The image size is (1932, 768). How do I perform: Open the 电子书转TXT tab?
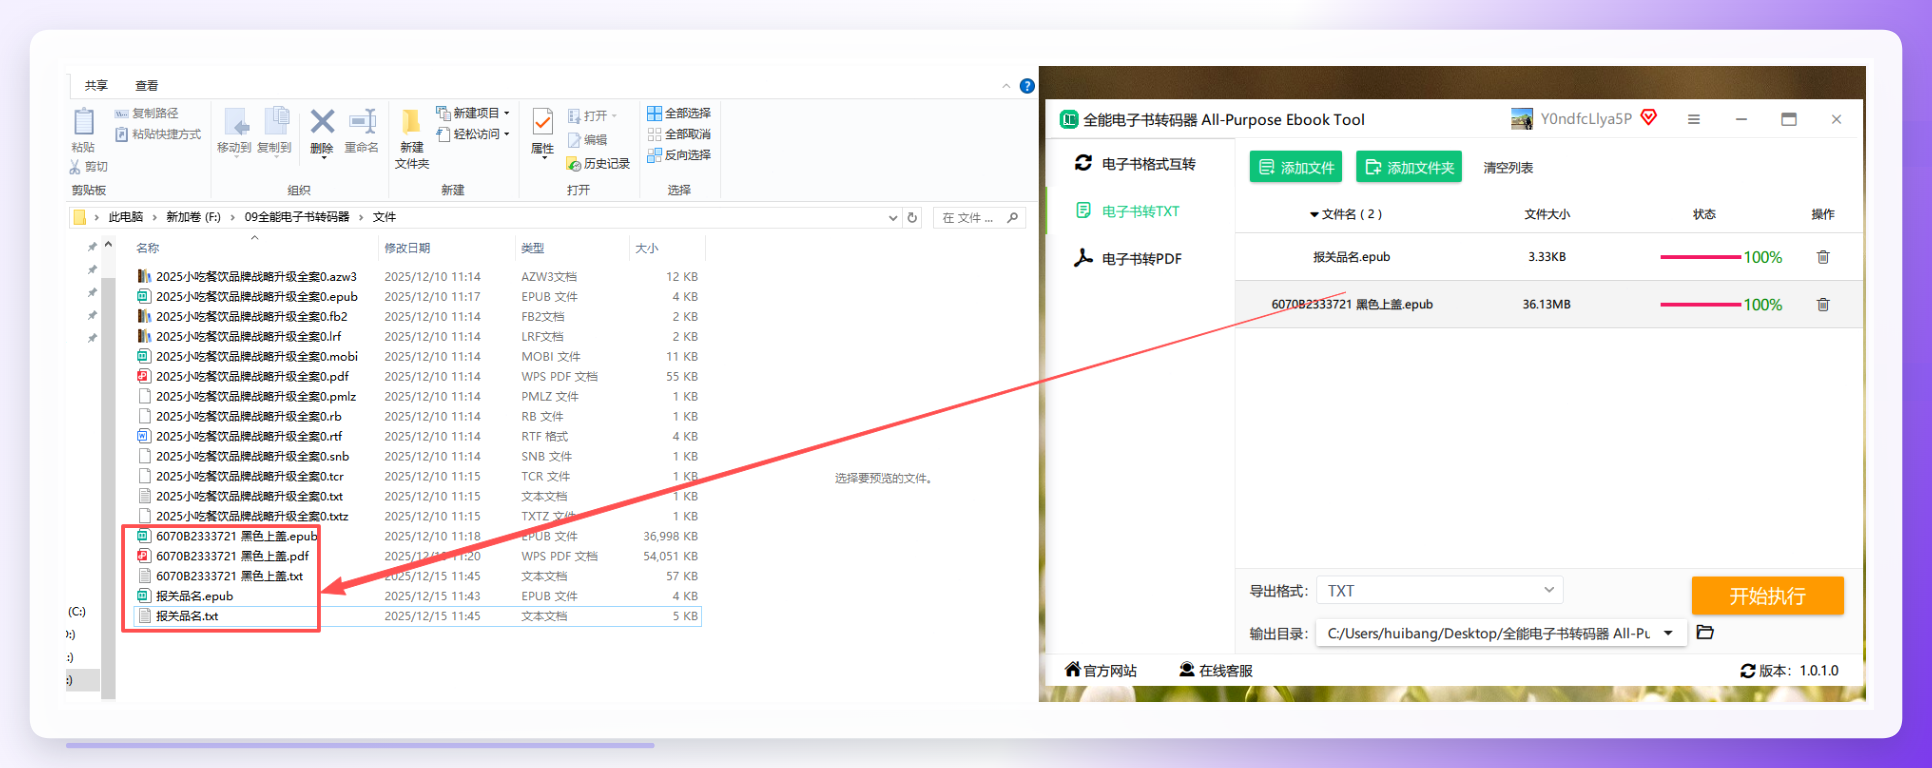pyautogui.click(x=1127, y=211)
